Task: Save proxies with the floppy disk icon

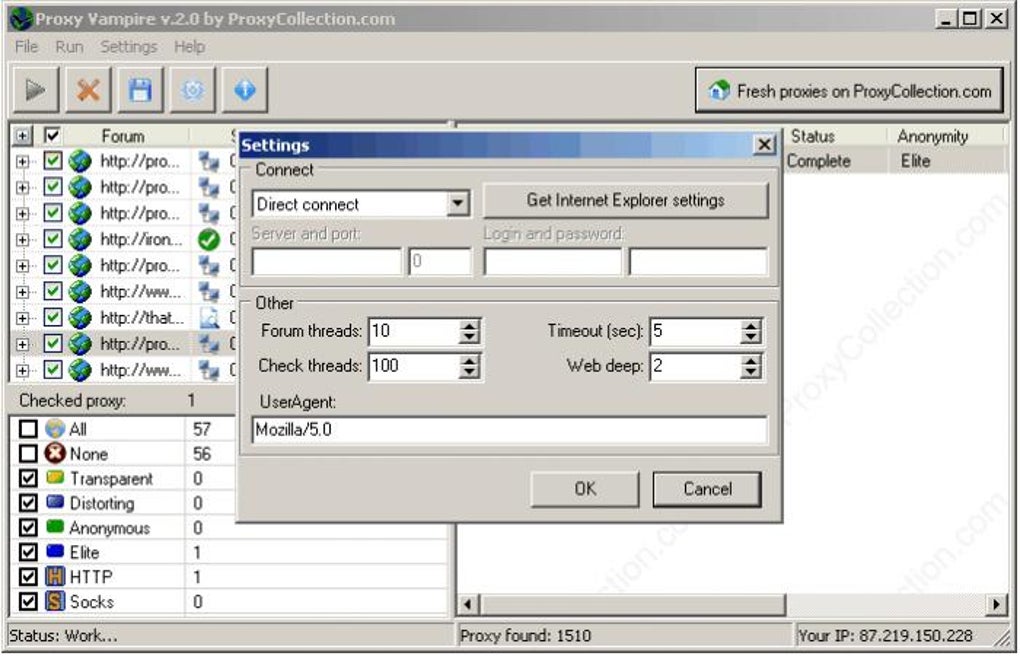Action: (140, 90)
